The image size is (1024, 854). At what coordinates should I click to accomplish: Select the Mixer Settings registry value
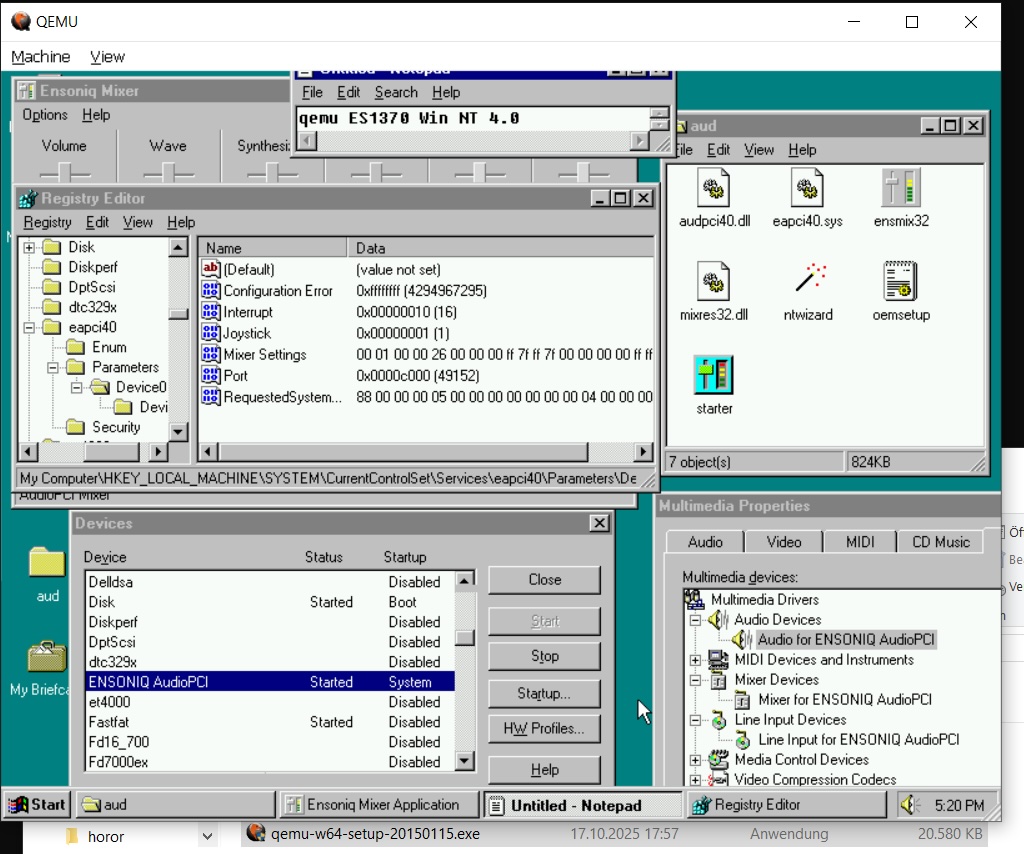pyautogui.click(x=264, y=355)
